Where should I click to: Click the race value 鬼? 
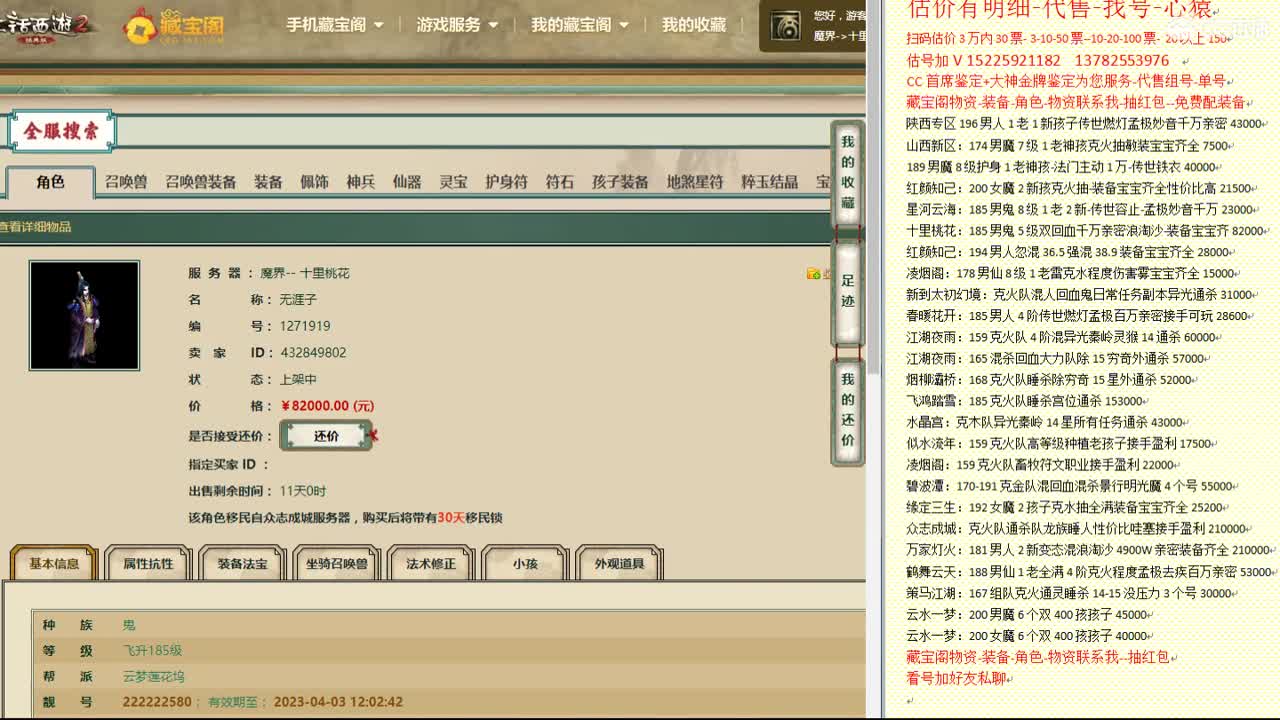point(129,625)
